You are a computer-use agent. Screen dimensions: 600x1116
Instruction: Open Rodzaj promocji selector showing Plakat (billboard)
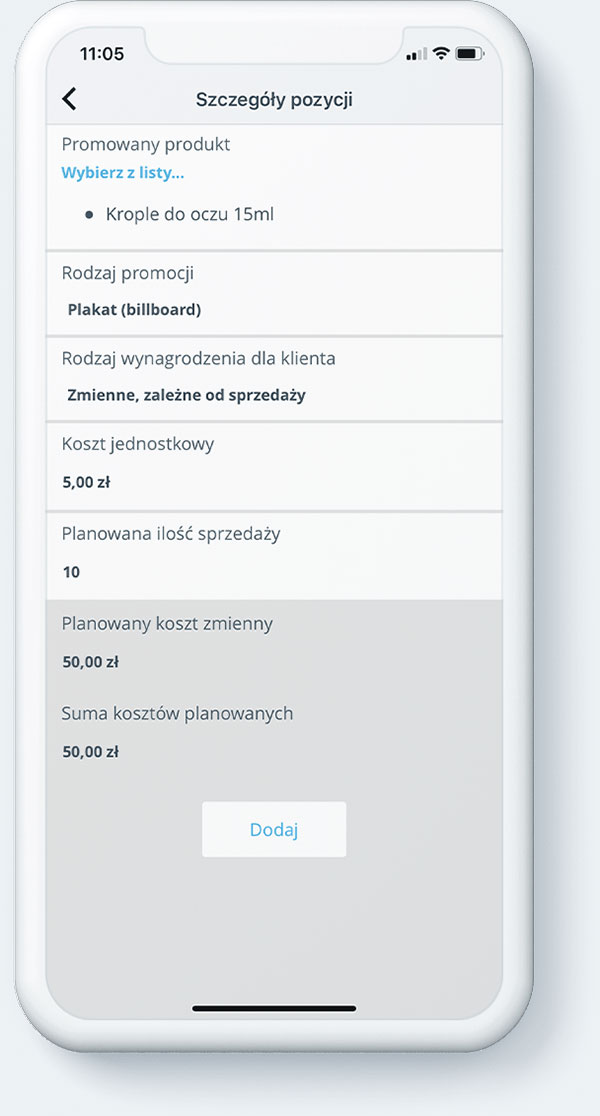click(274, 293)
